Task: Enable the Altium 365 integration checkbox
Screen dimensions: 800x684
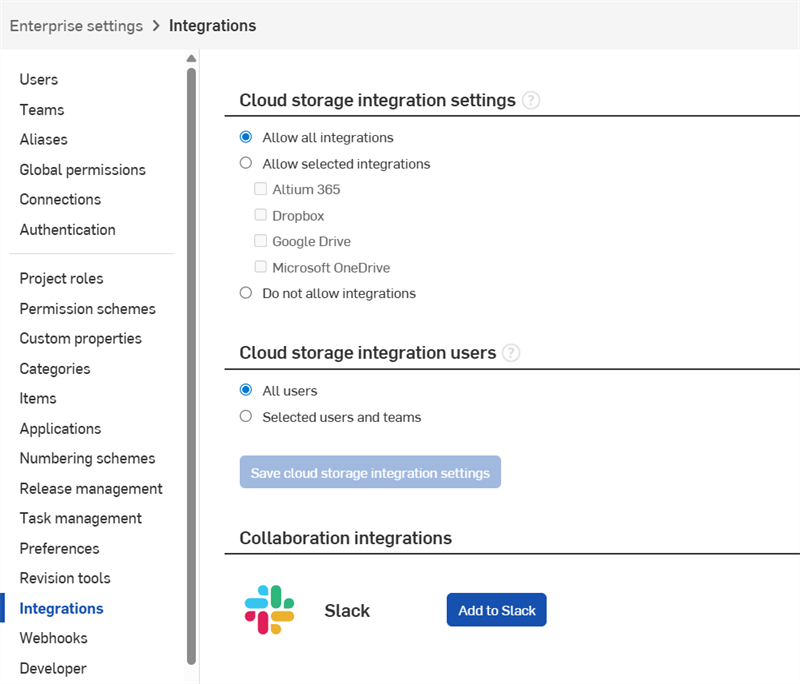Action: [261, 189]
